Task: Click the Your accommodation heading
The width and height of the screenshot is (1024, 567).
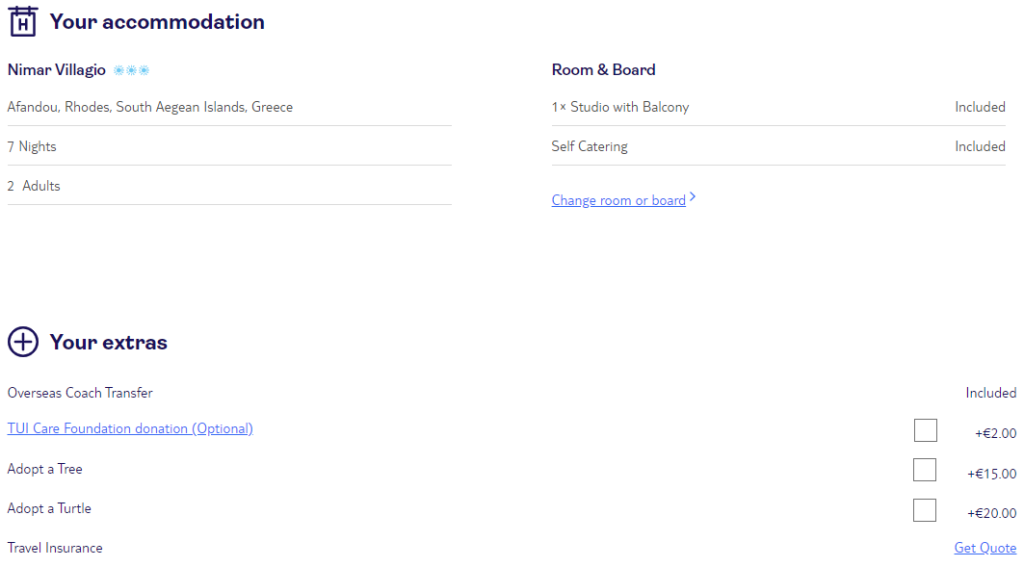Action: pyautogui.click(x=157, y=22)
